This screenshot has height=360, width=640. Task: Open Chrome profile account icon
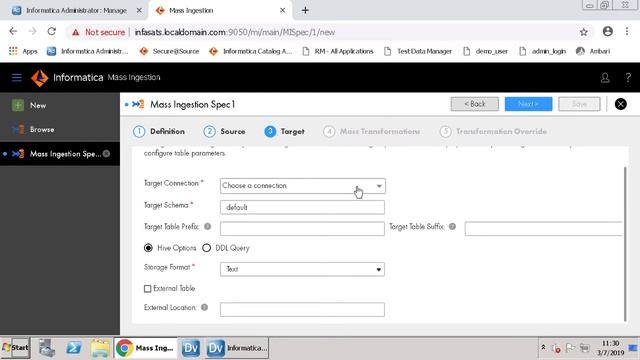(608, 31)
